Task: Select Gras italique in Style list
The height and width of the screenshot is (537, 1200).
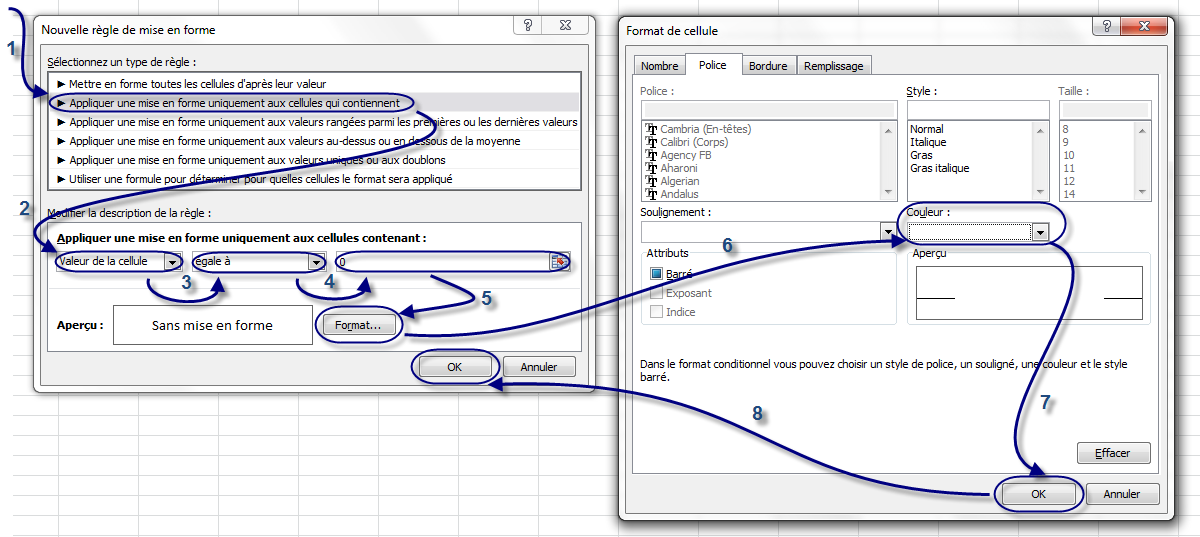Action: (x=939, y=168)
